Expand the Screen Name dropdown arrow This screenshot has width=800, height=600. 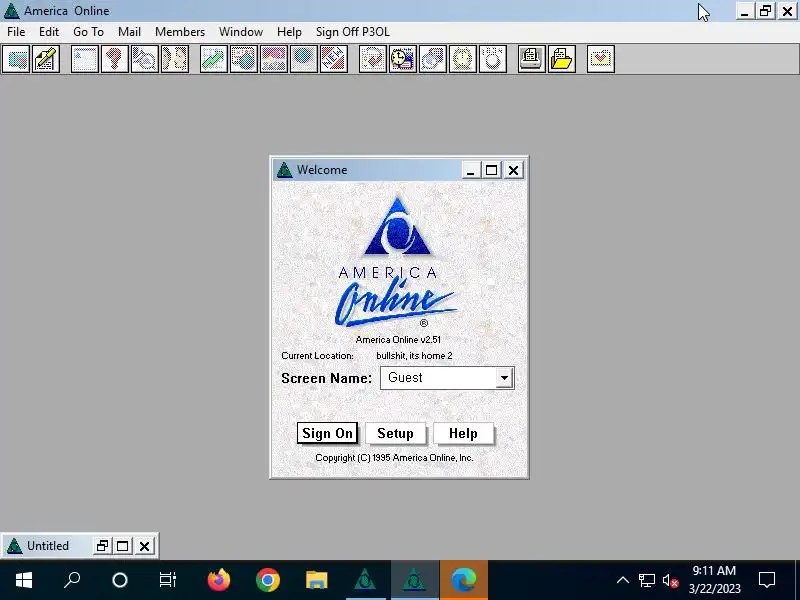pyautogui.click(x=504, y=378)
